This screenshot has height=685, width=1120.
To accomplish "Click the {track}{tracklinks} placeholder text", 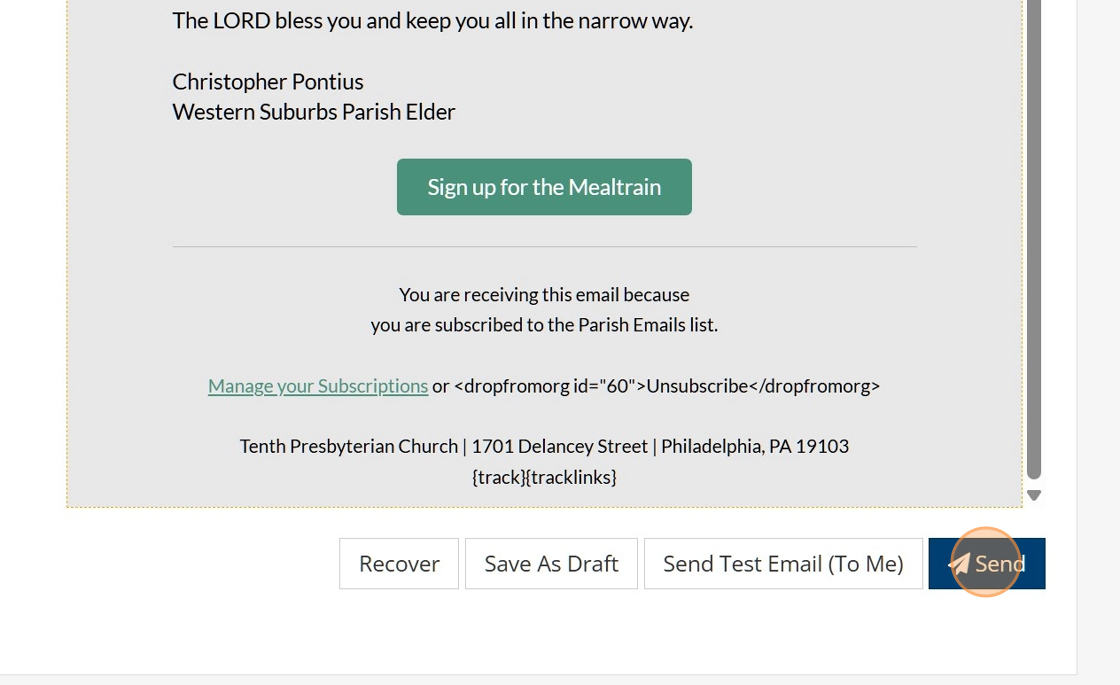I will click(x=544, y=477).
